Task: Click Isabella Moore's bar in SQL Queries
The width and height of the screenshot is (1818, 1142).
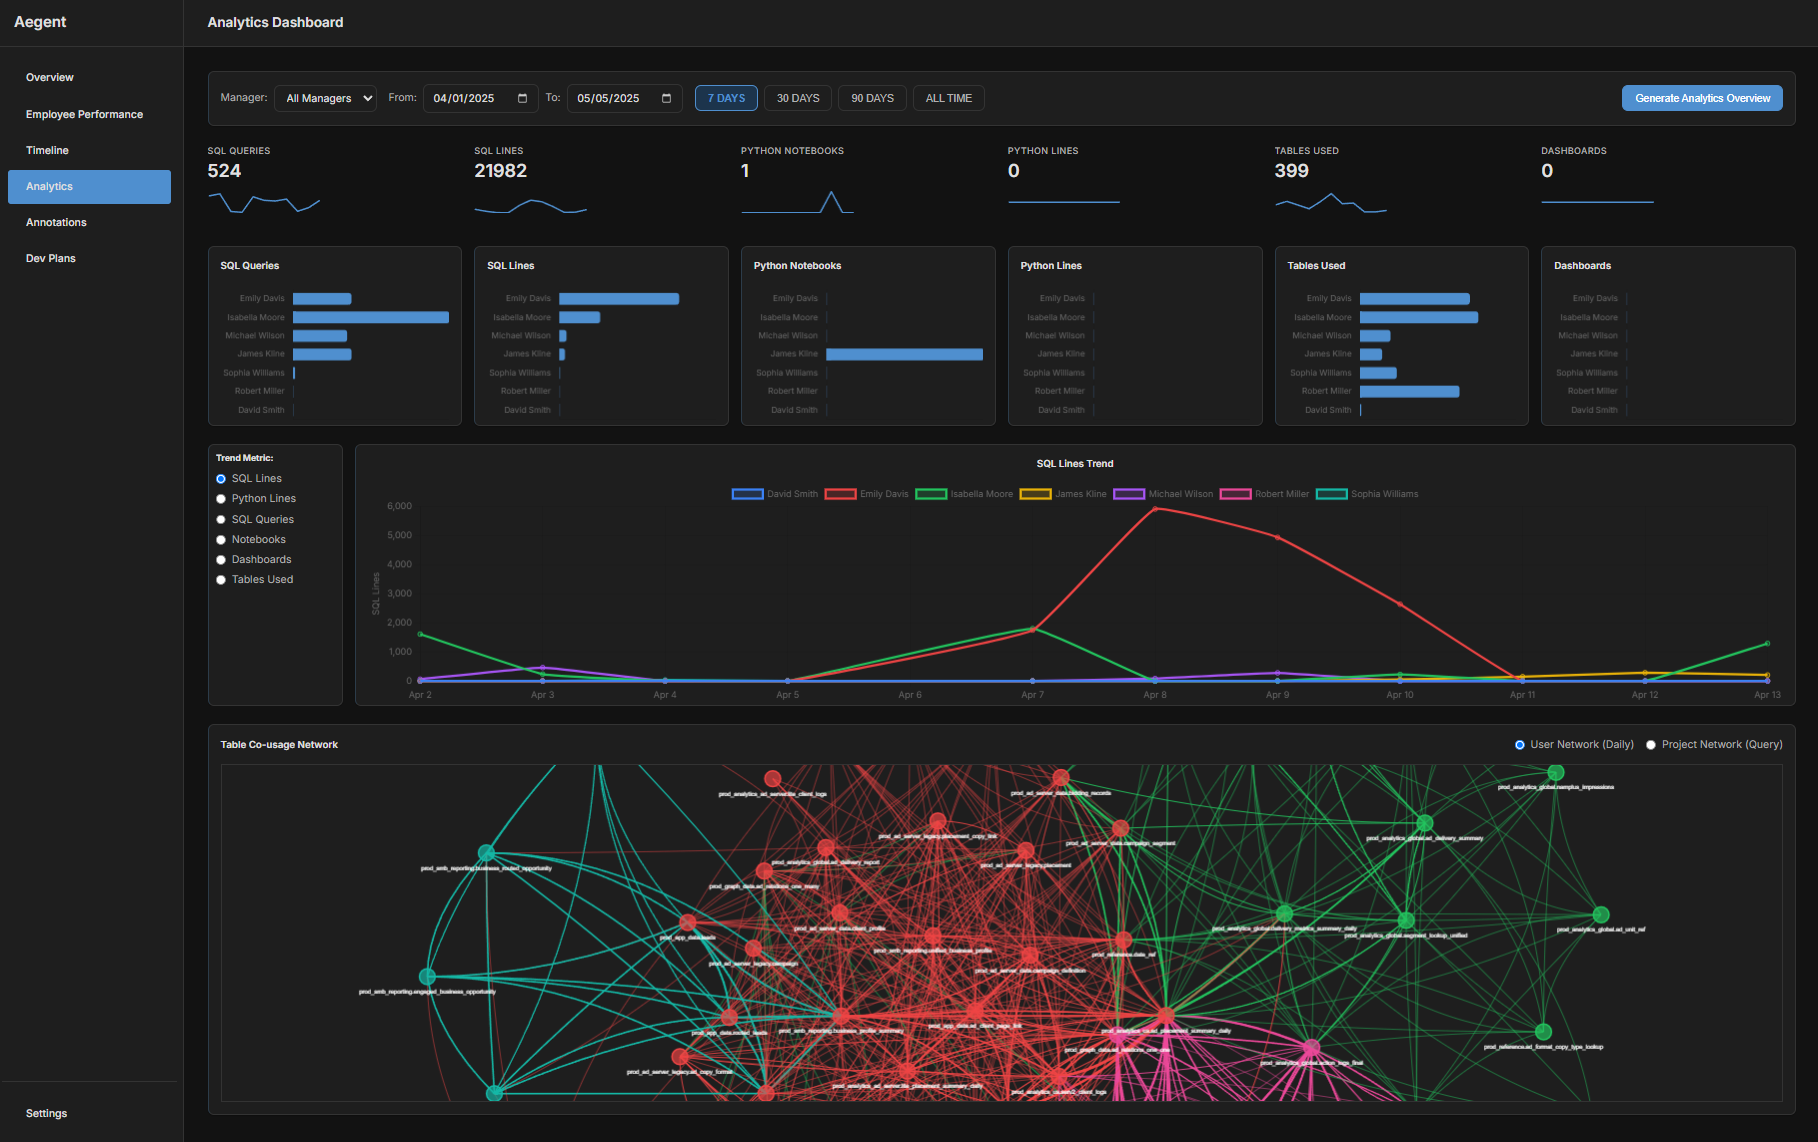Action: point(370,317)
